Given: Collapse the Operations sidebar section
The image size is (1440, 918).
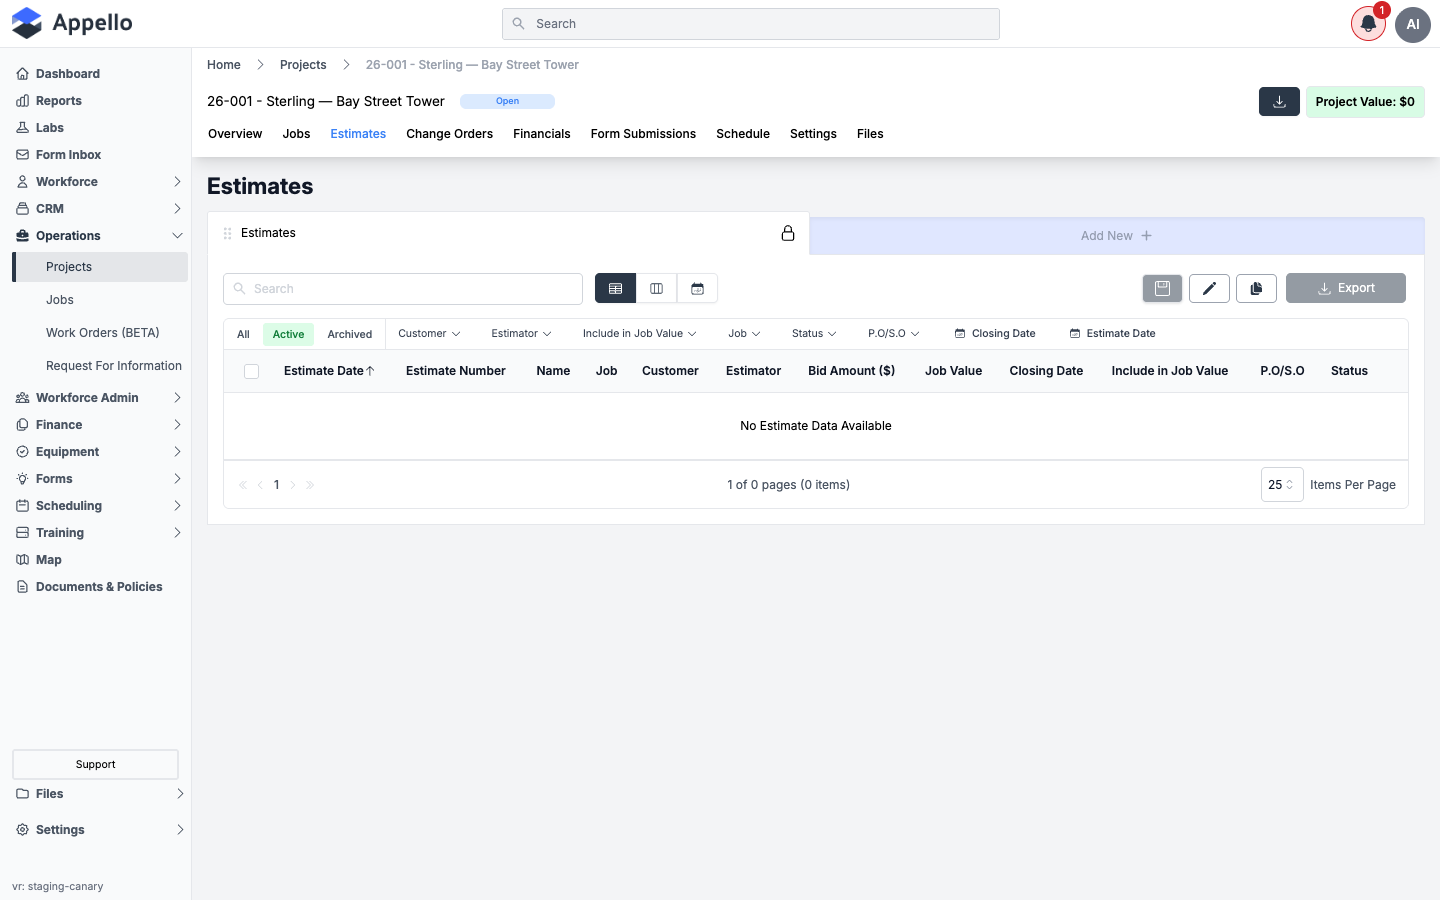Looking at the screenshot, I should (x=100, y=236).
